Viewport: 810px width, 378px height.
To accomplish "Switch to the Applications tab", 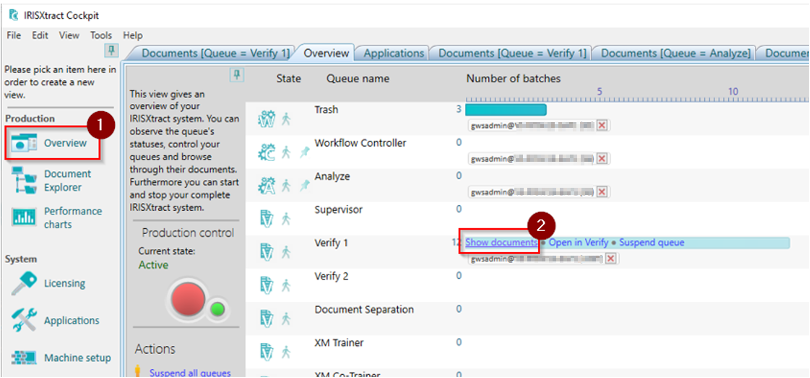I will coord(394,53).
